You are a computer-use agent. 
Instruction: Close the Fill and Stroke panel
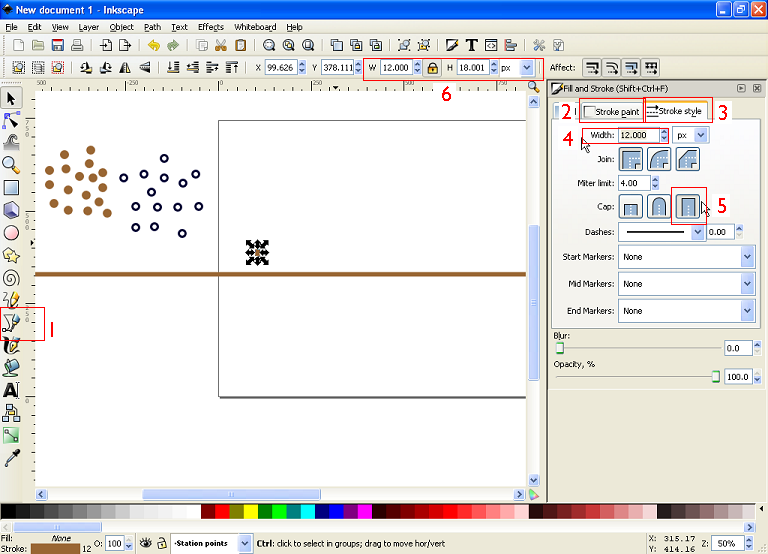757,88
